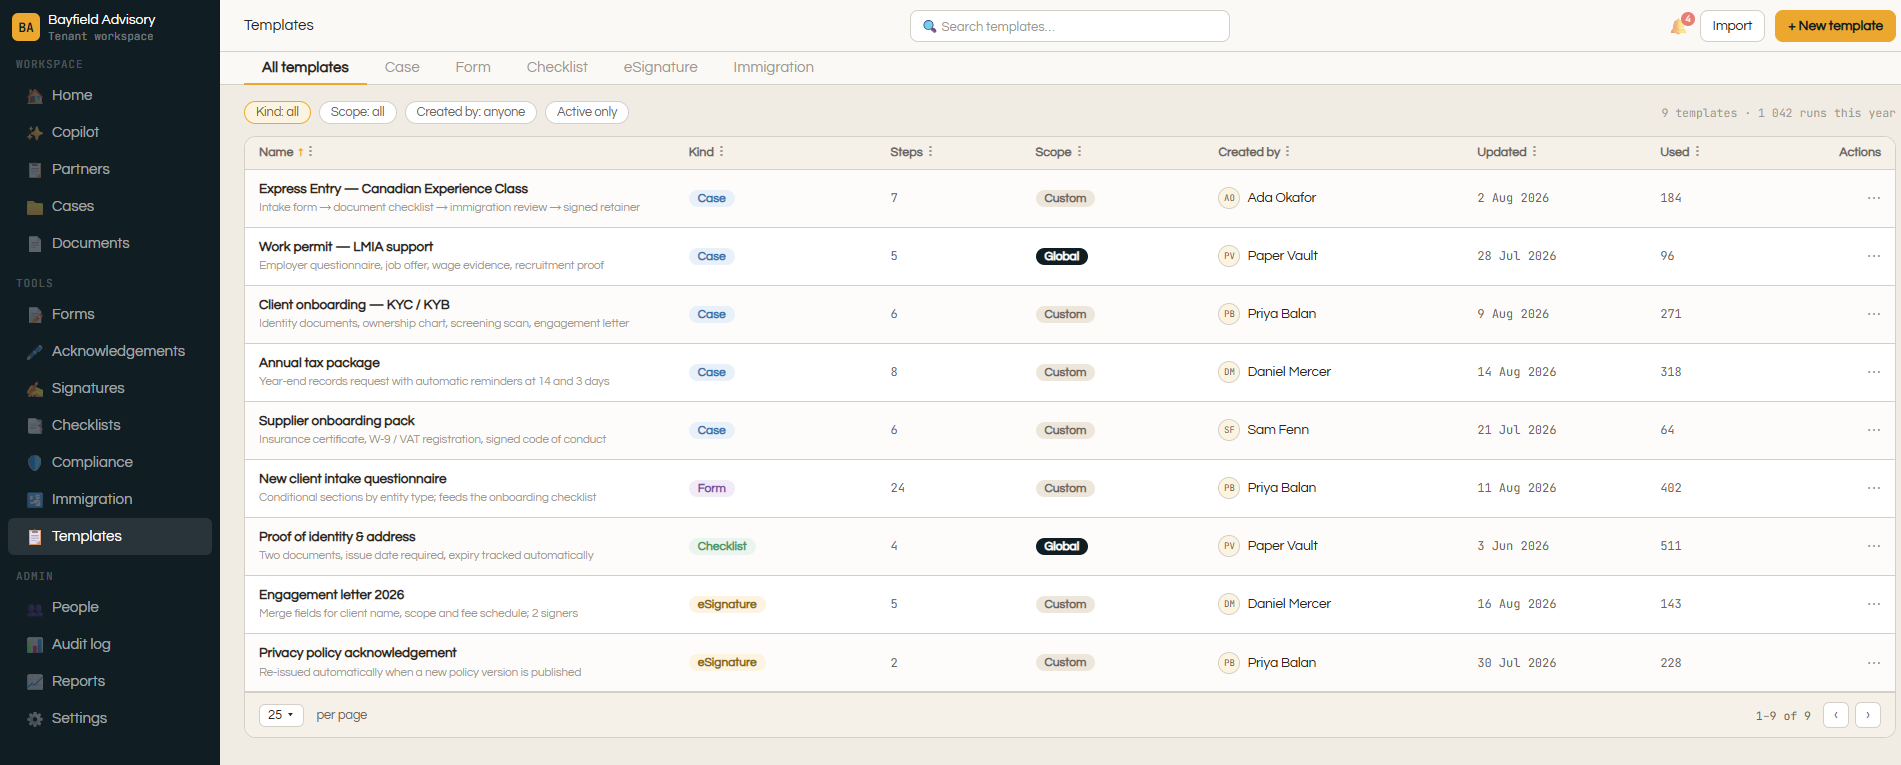The width and height of the screenshot is (1901, 765).
Task: Open Scope column options menu
Action: pos(1080,152)
